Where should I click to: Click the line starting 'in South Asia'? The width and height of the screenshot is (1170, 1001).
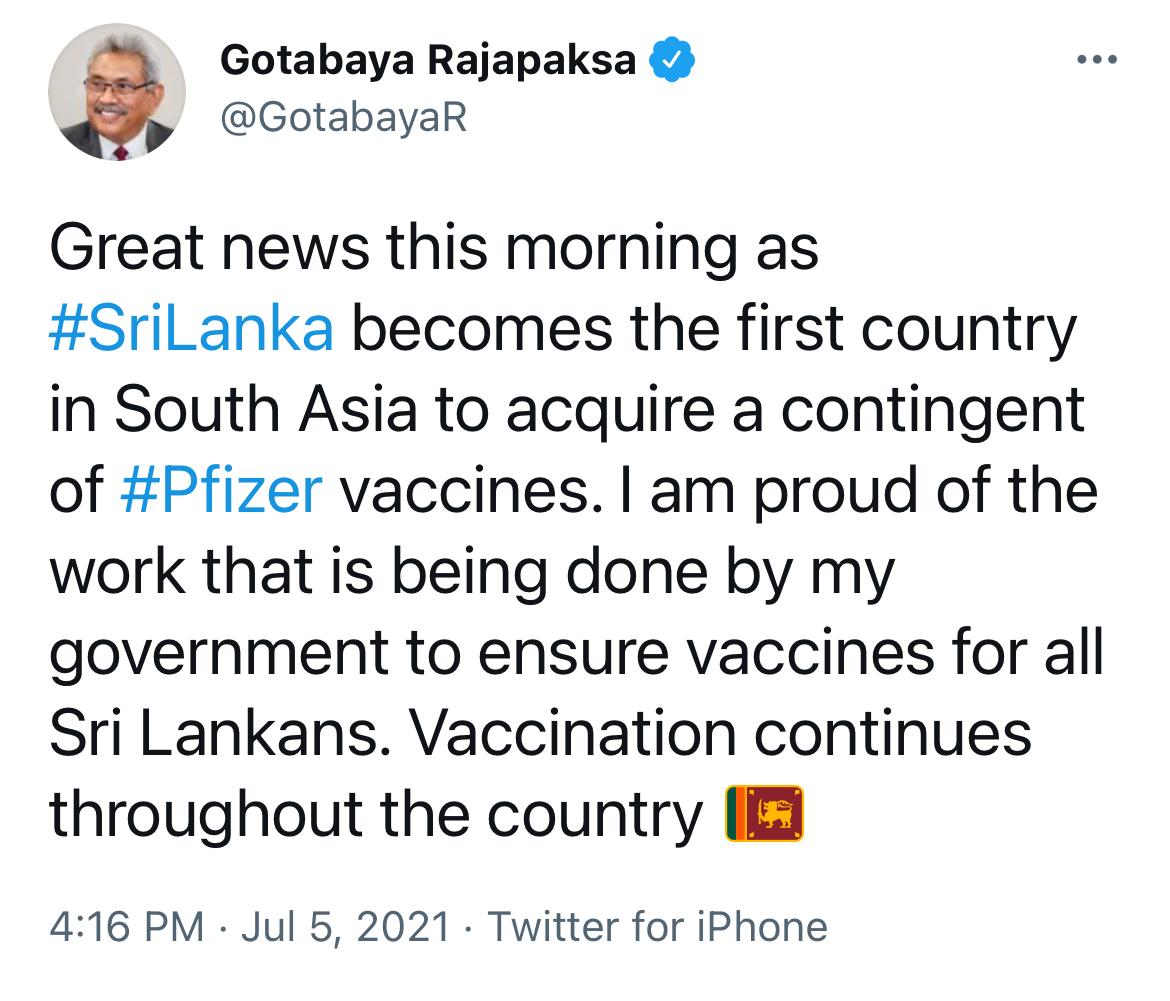(566, 410)
